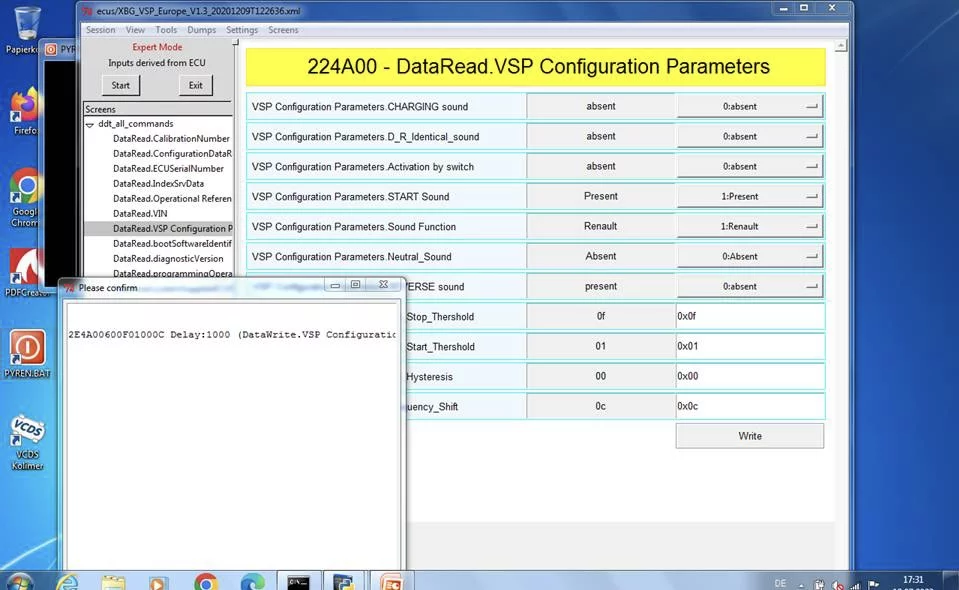Open the Sound Function 1:Renault dropdown

(750, 226)
